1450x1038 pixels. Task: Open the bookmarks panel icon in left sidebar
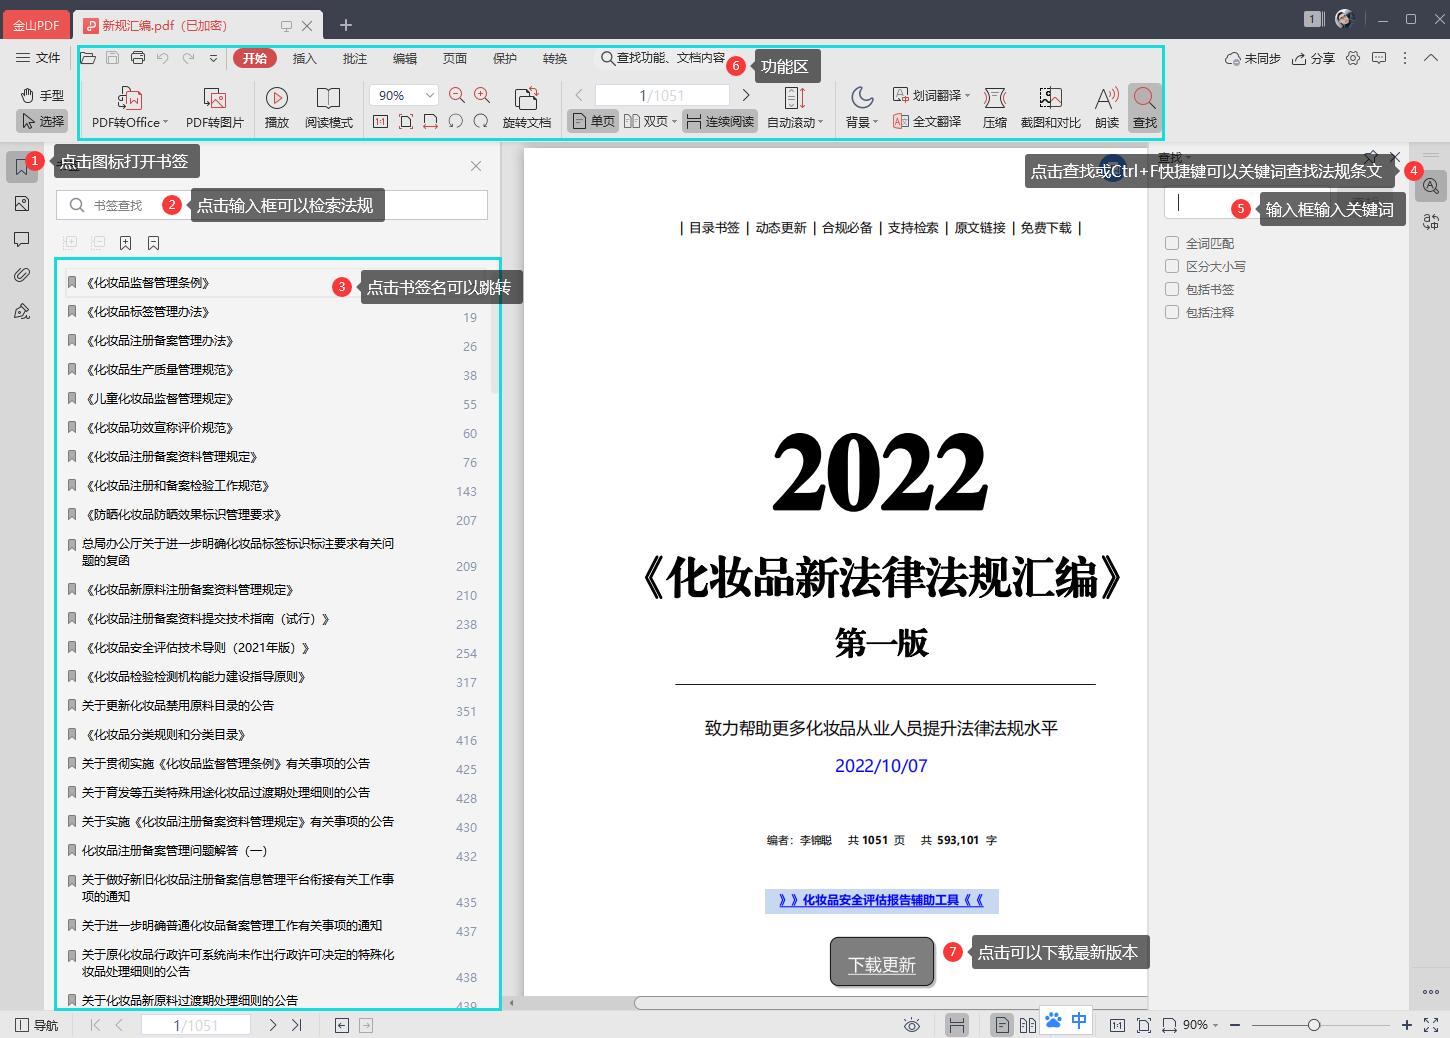click(21, 167)
